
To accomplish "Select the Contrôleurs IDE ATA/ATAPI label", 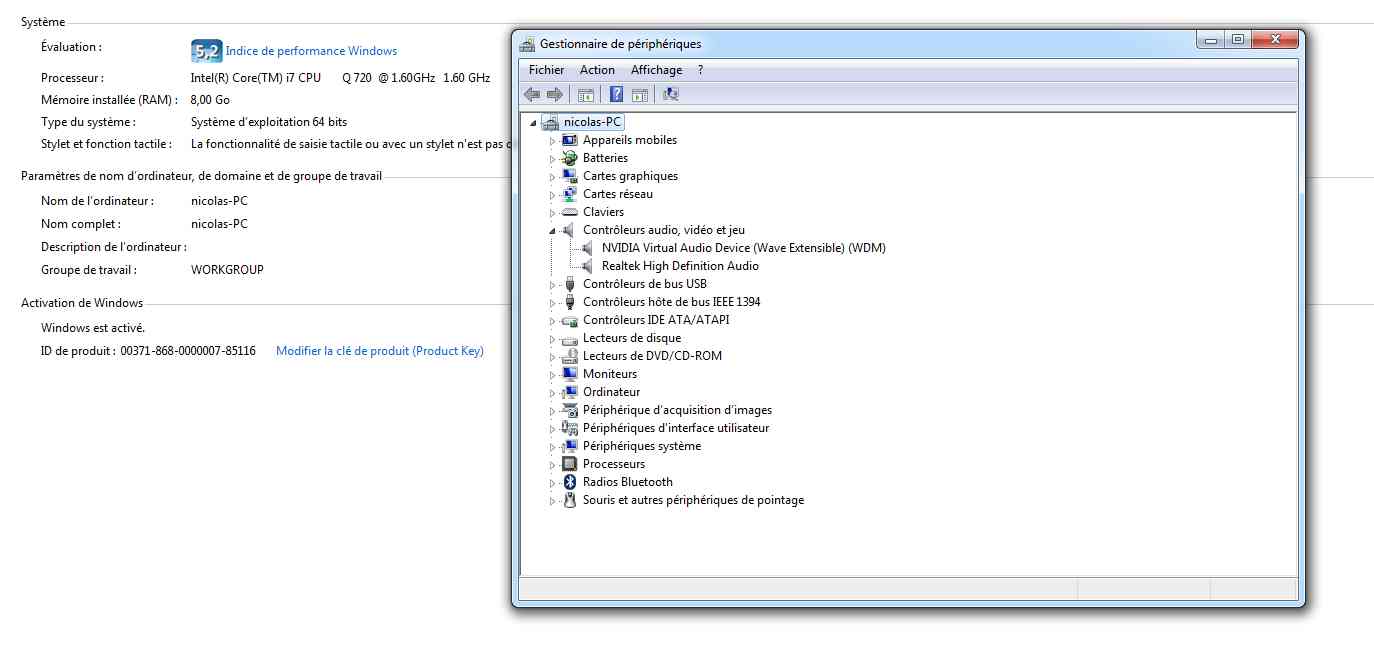I will coord(656,320).
